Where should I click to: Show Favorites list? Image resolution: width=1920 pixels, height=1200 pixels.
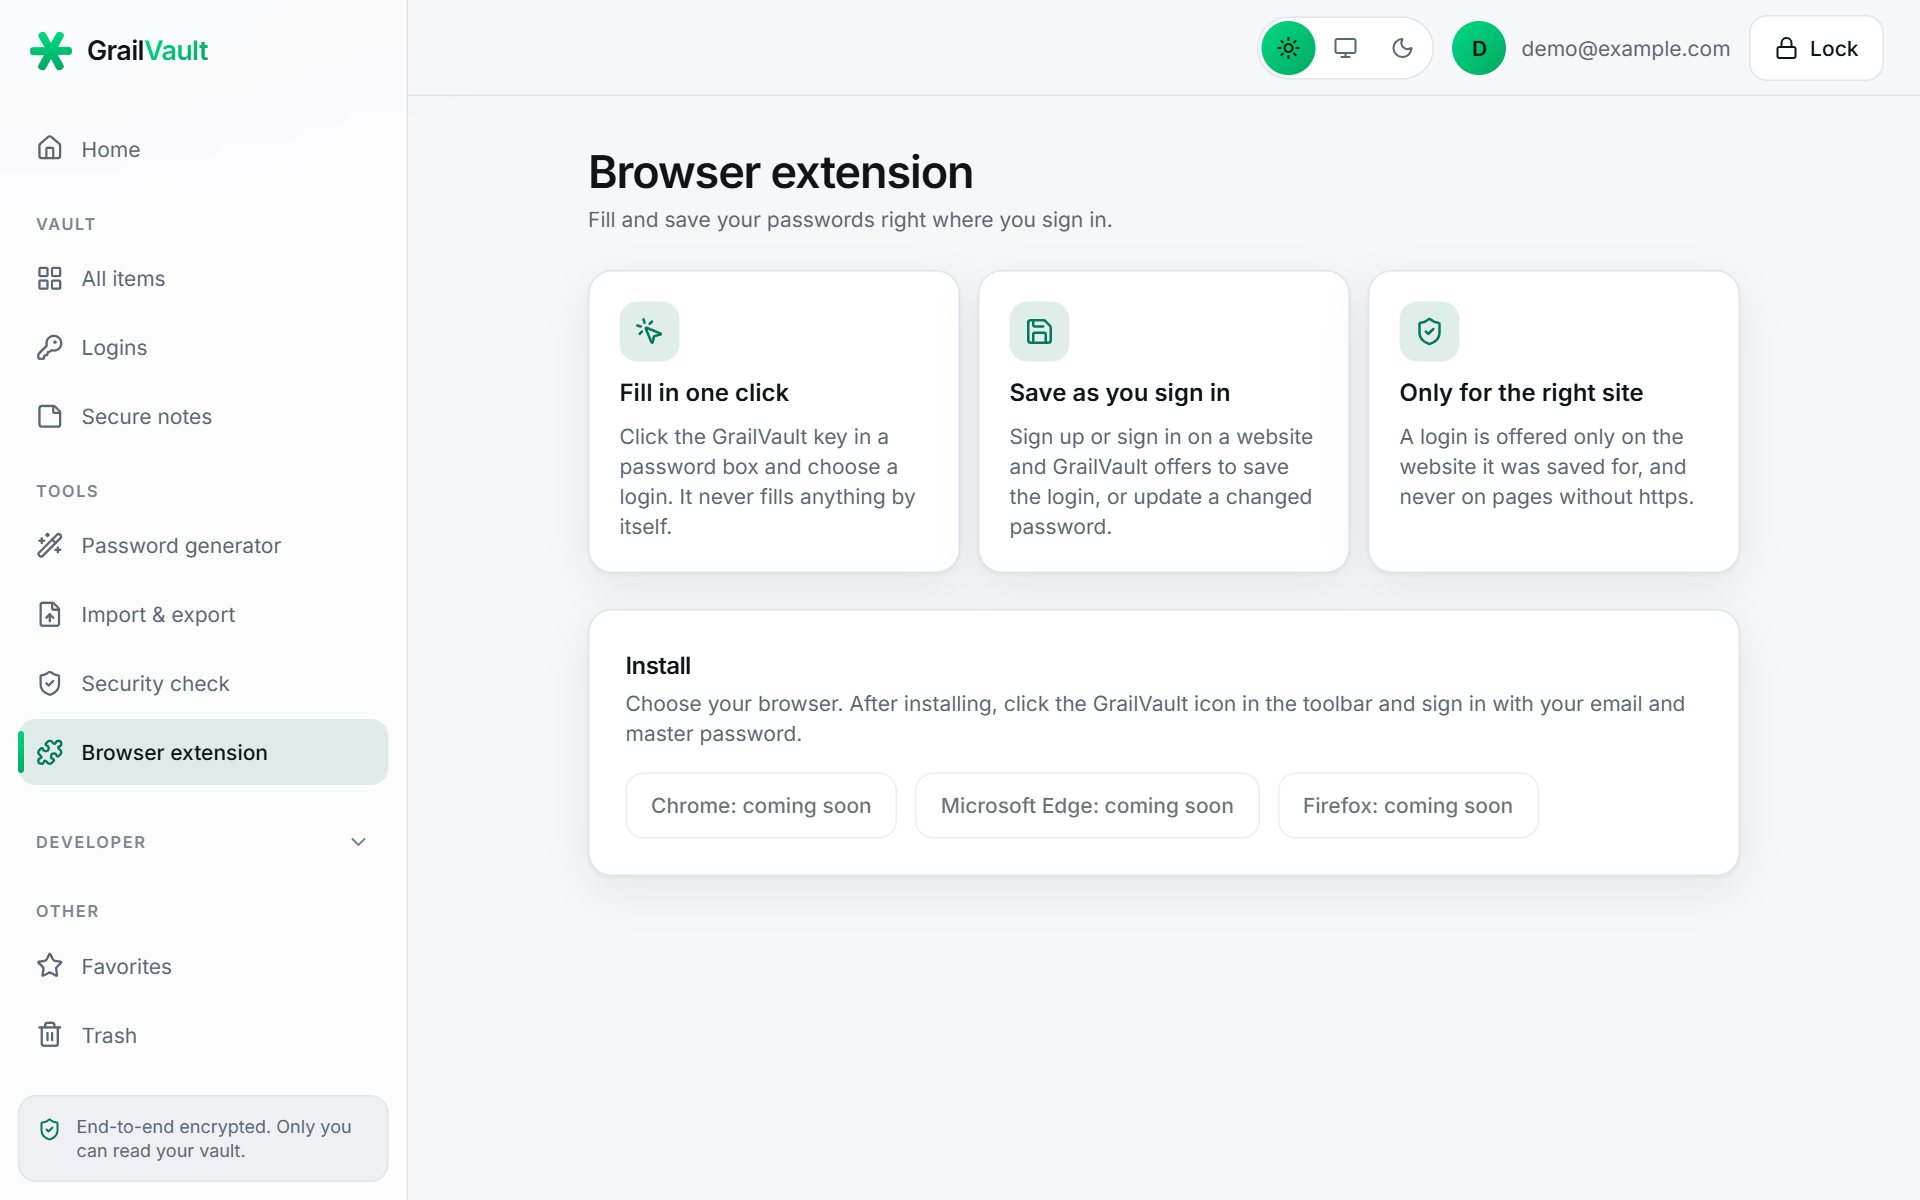click(x=203, y=966)
